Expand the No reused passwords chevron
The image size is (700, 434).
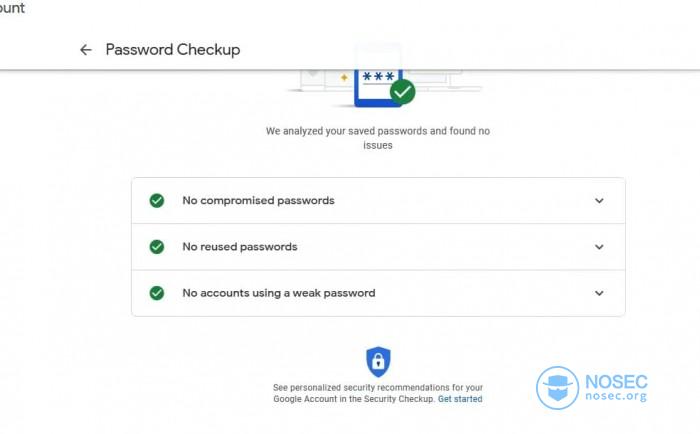pyautogui.click(x=599, y=247)
